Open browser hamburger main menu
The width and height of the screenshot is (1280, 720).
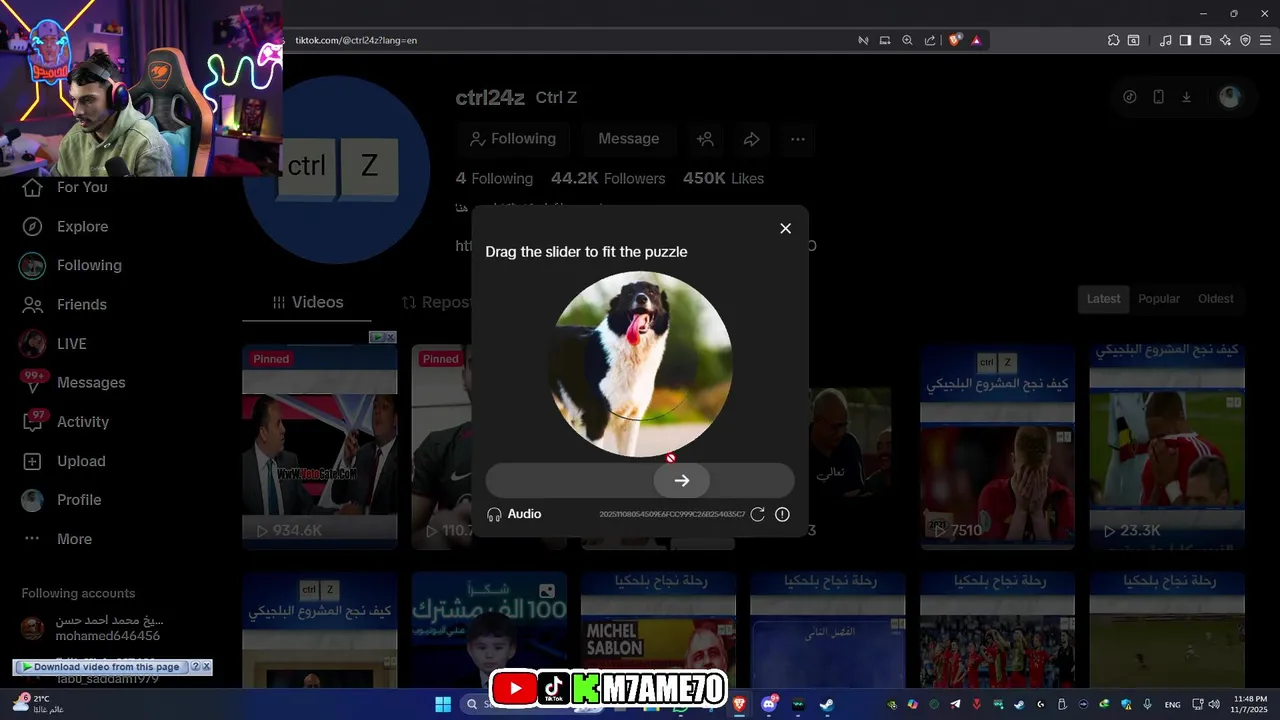(1265, 40)
